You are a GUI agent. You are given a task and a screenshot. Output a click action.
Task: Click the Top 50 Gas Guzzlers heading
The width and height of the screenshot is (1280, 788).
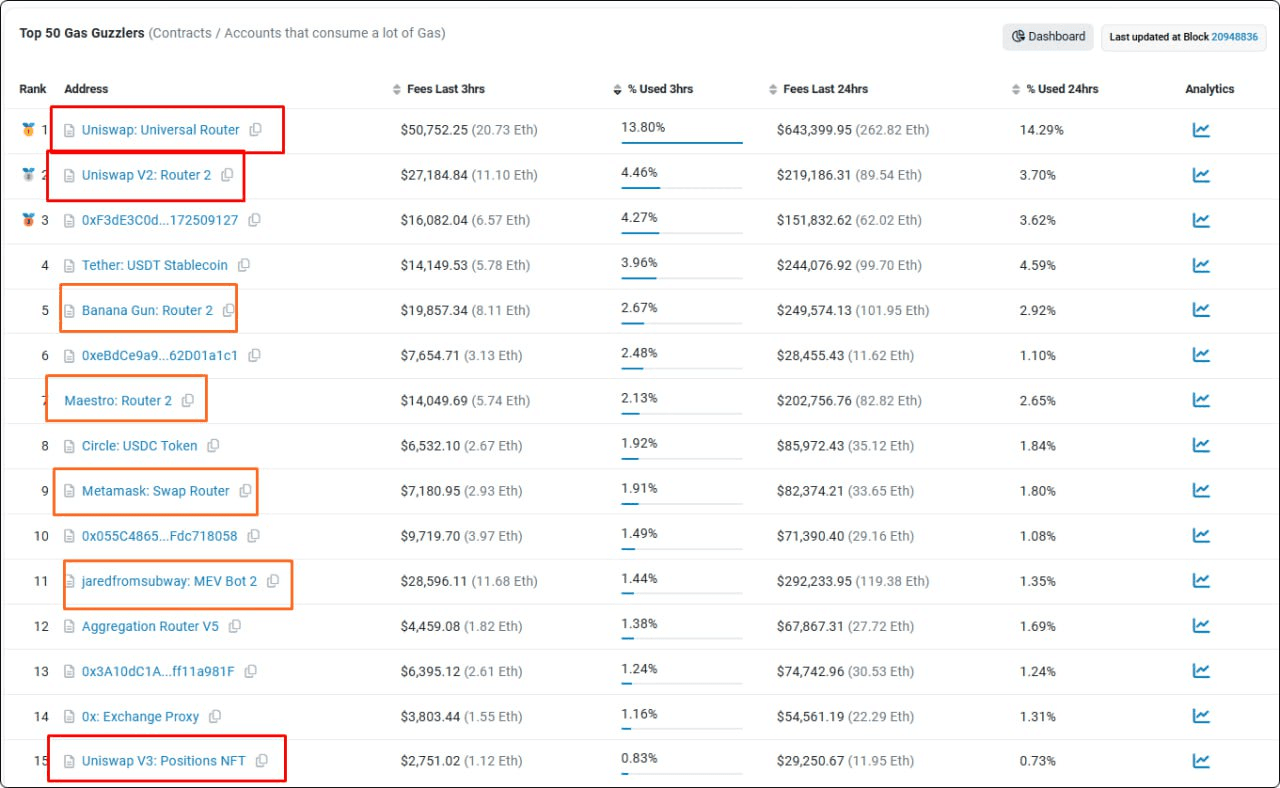click(x=82, y=33)
